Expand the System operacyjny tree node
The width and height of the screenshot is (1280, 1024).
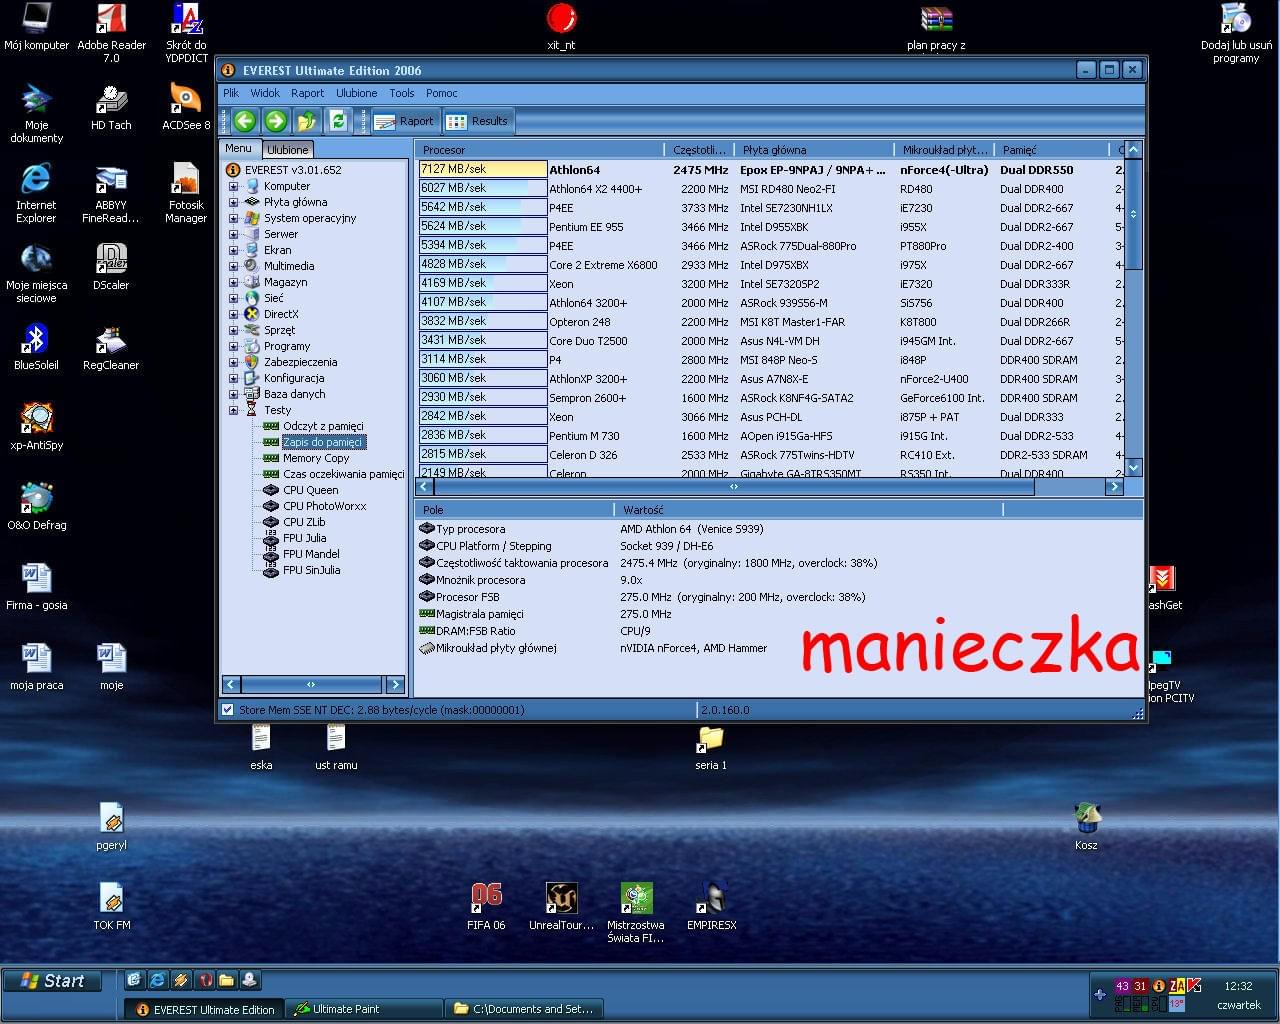pos(233,218)
